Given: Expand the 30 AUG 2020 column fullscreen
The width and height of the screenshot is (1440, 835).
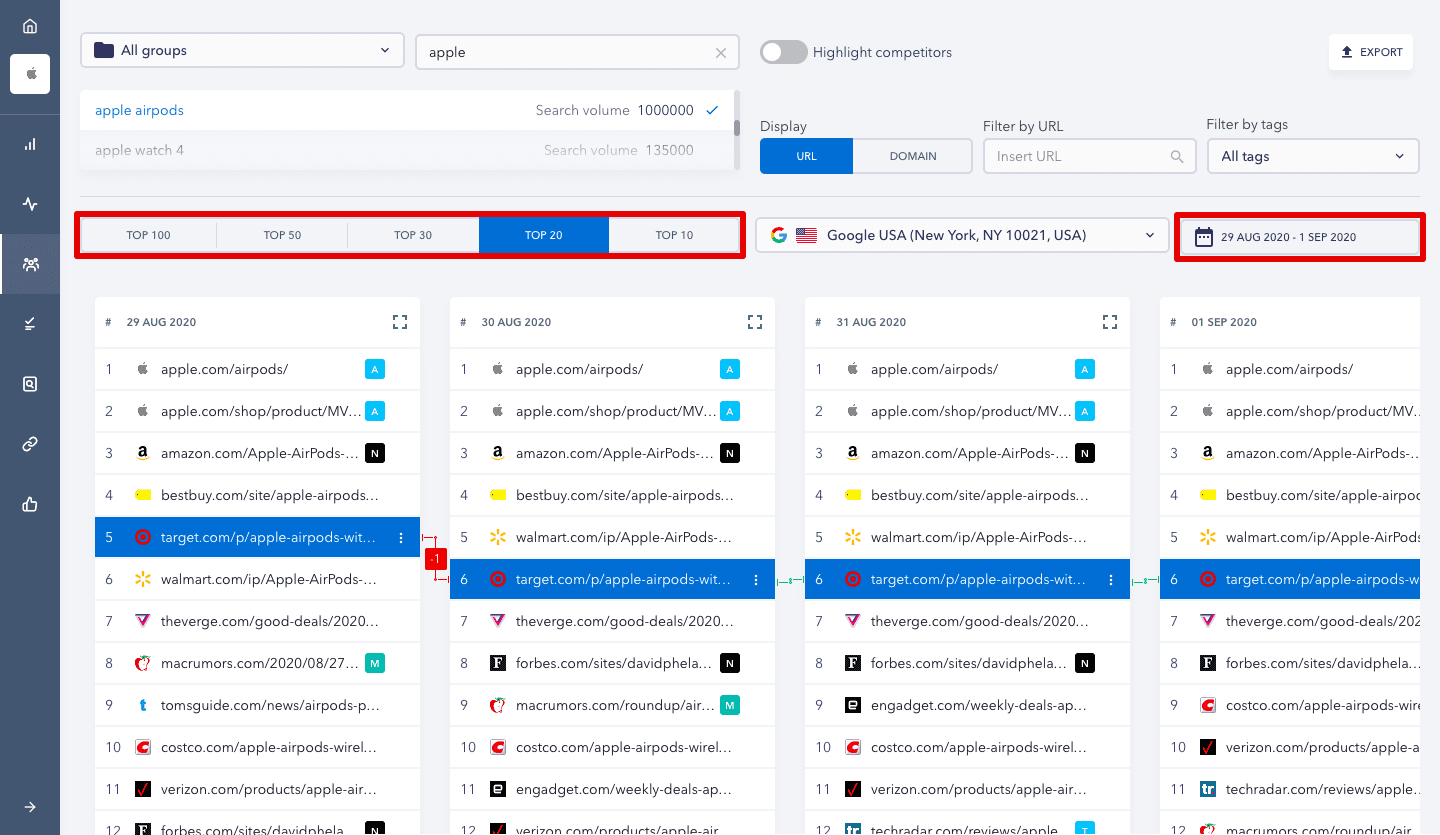Looking at the screenshot, I should coord(755,322).
